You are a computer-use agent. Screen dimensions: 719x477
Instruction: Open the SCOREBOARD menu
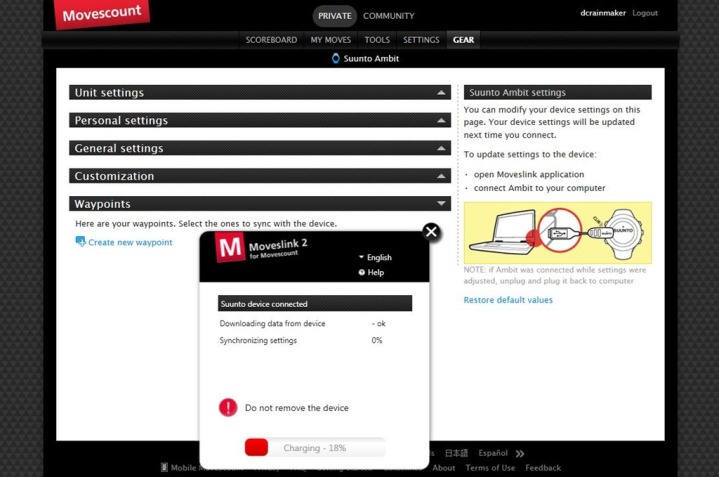tap(271, 40)
